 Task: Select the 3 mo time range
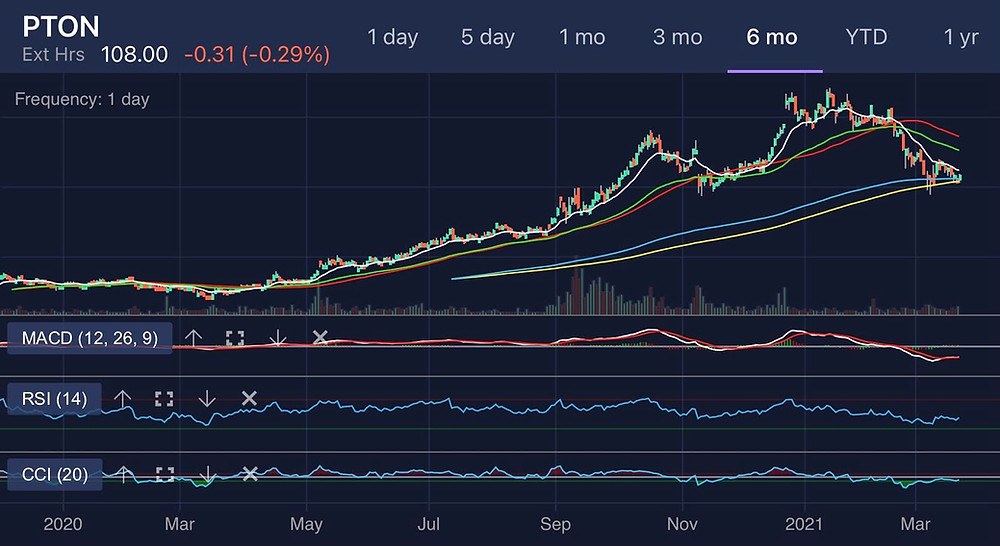pyautogui.click(x=677, y=37)
